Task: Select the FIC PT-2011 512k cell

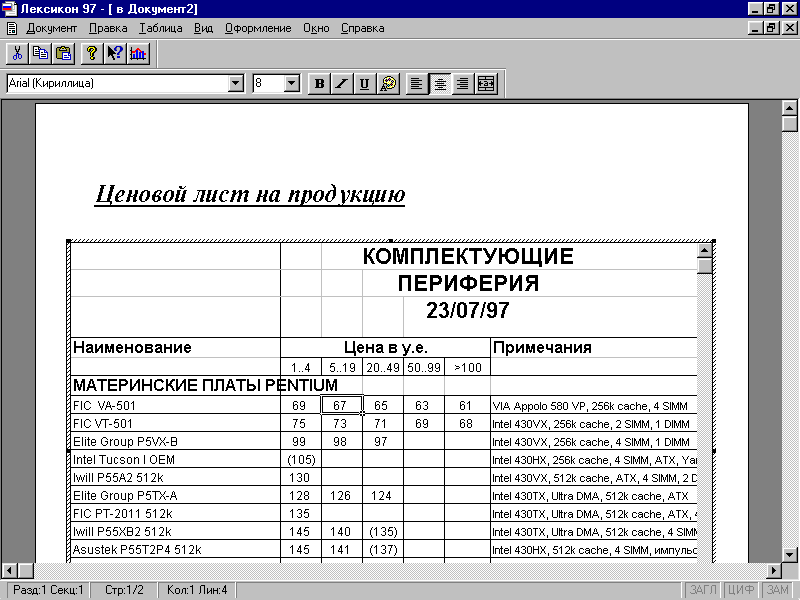Action: [x=176, y=513]
